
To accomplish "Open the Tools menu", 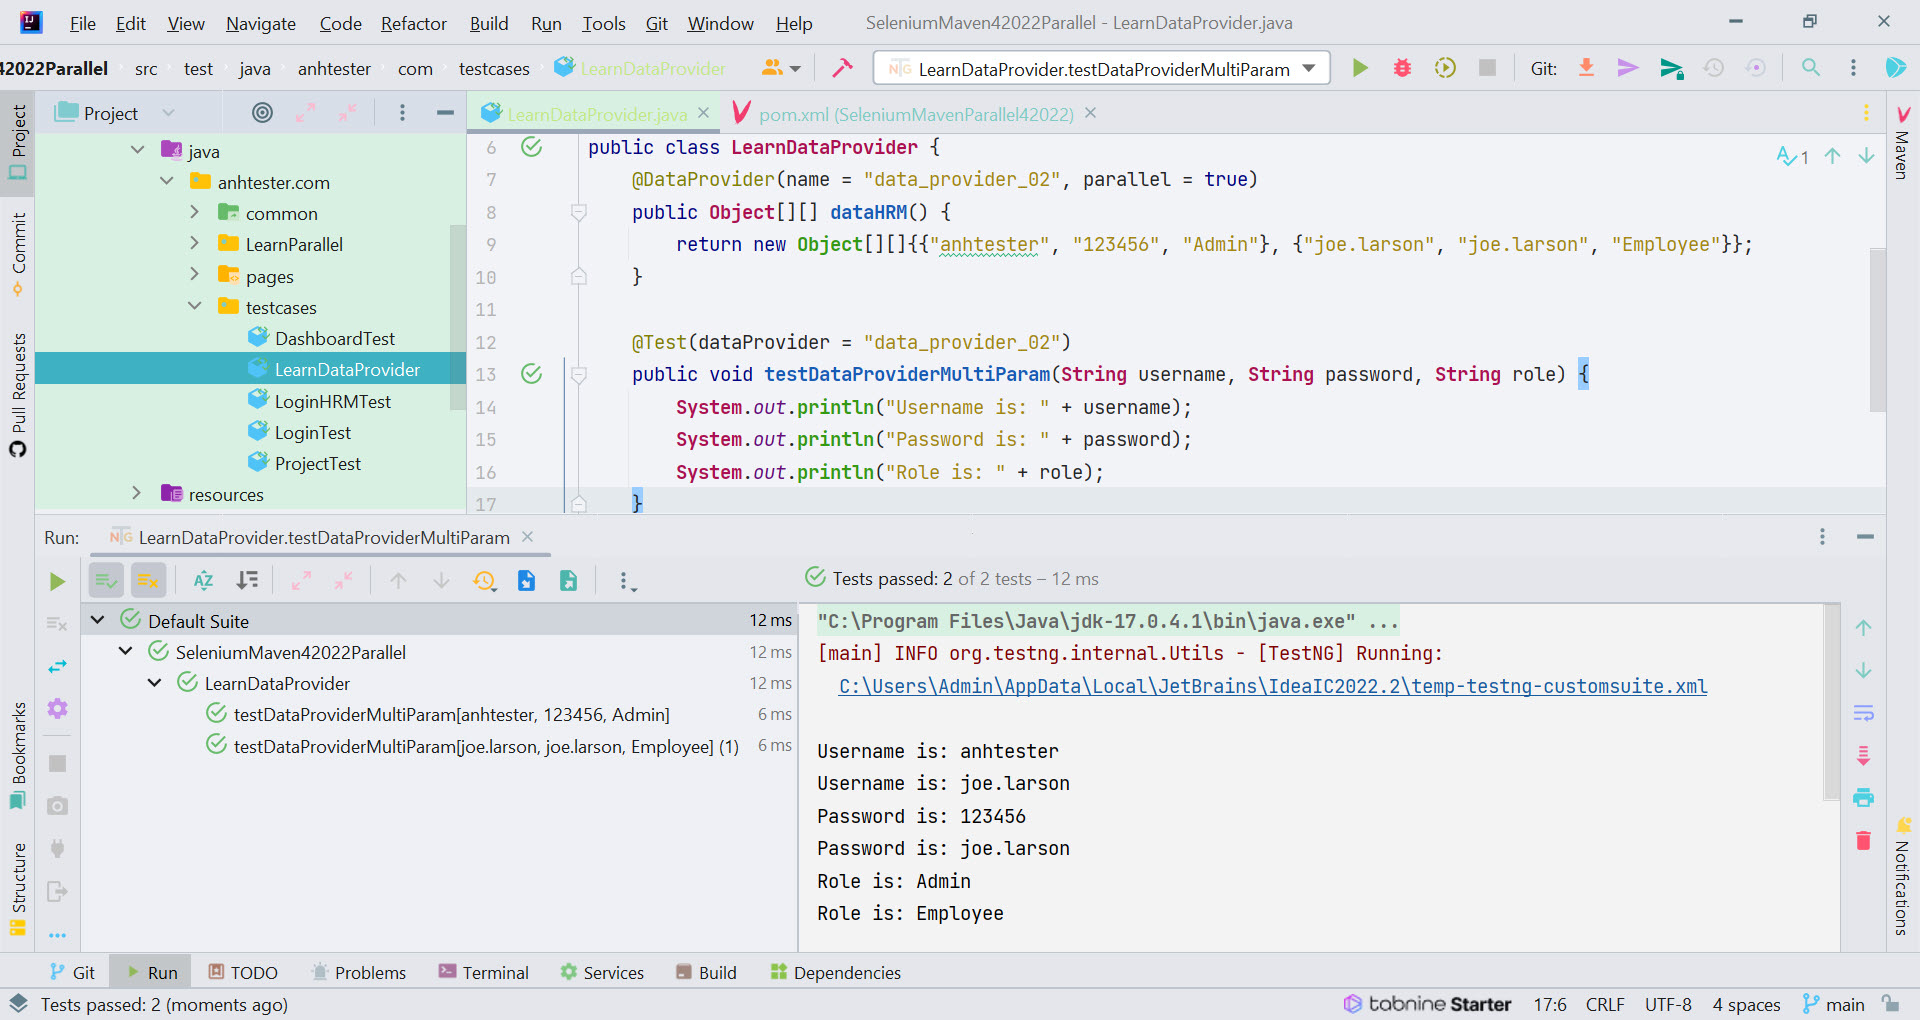I will click(x=604, y=23).
